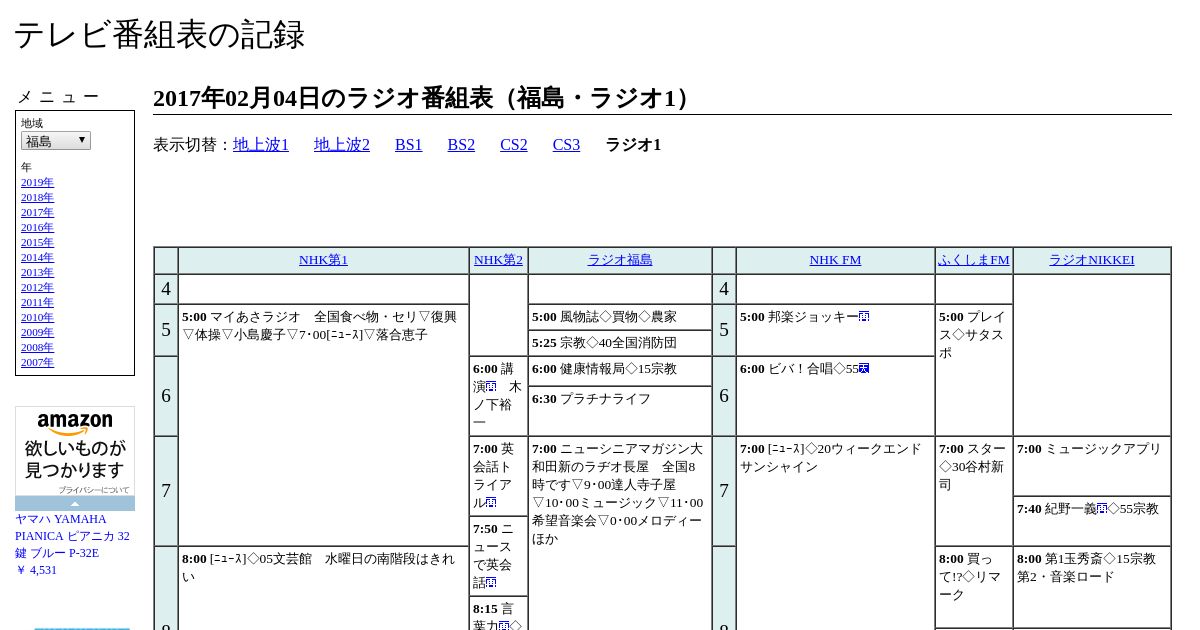The image size is (1200, 630).
Task: Click the プライバシーについて ad privacy label
Action: pyautogui.click(x=93, y=490)
